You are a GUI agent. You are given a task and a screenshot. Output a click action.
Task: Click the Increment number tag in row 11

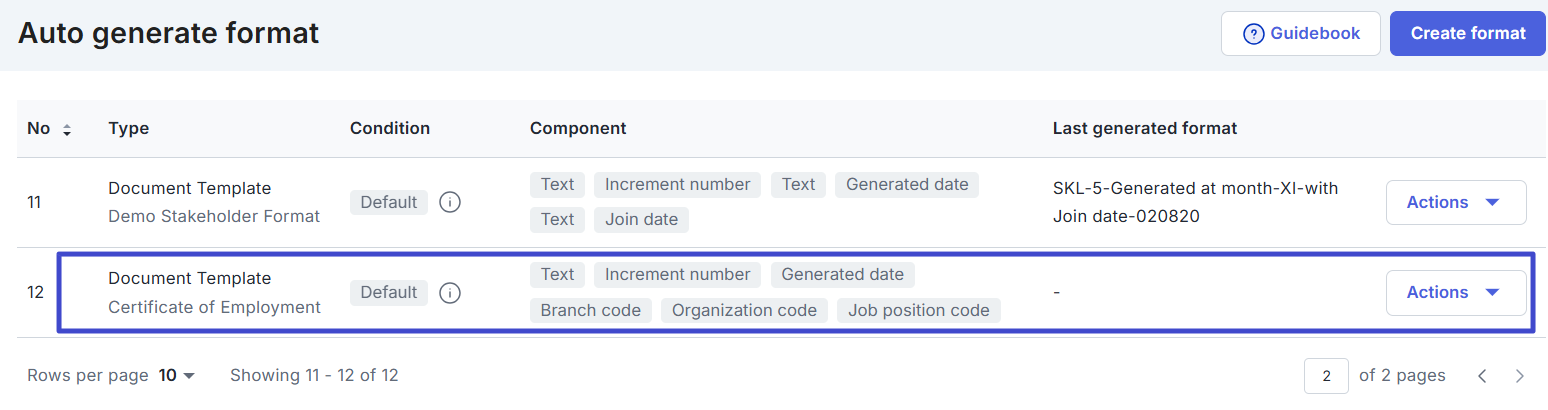point(677,185)
